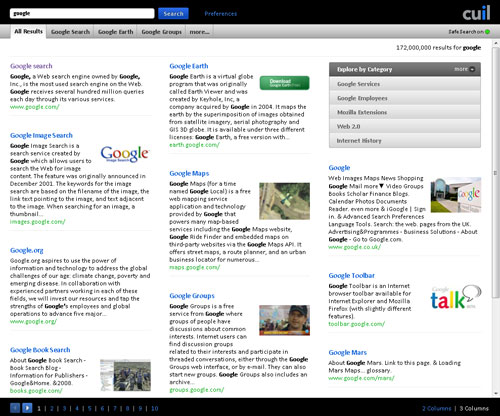The width and height of the screenshot is (500, 416).
Task: Open the Google Mars result title
Action: (x=348, y=352)
